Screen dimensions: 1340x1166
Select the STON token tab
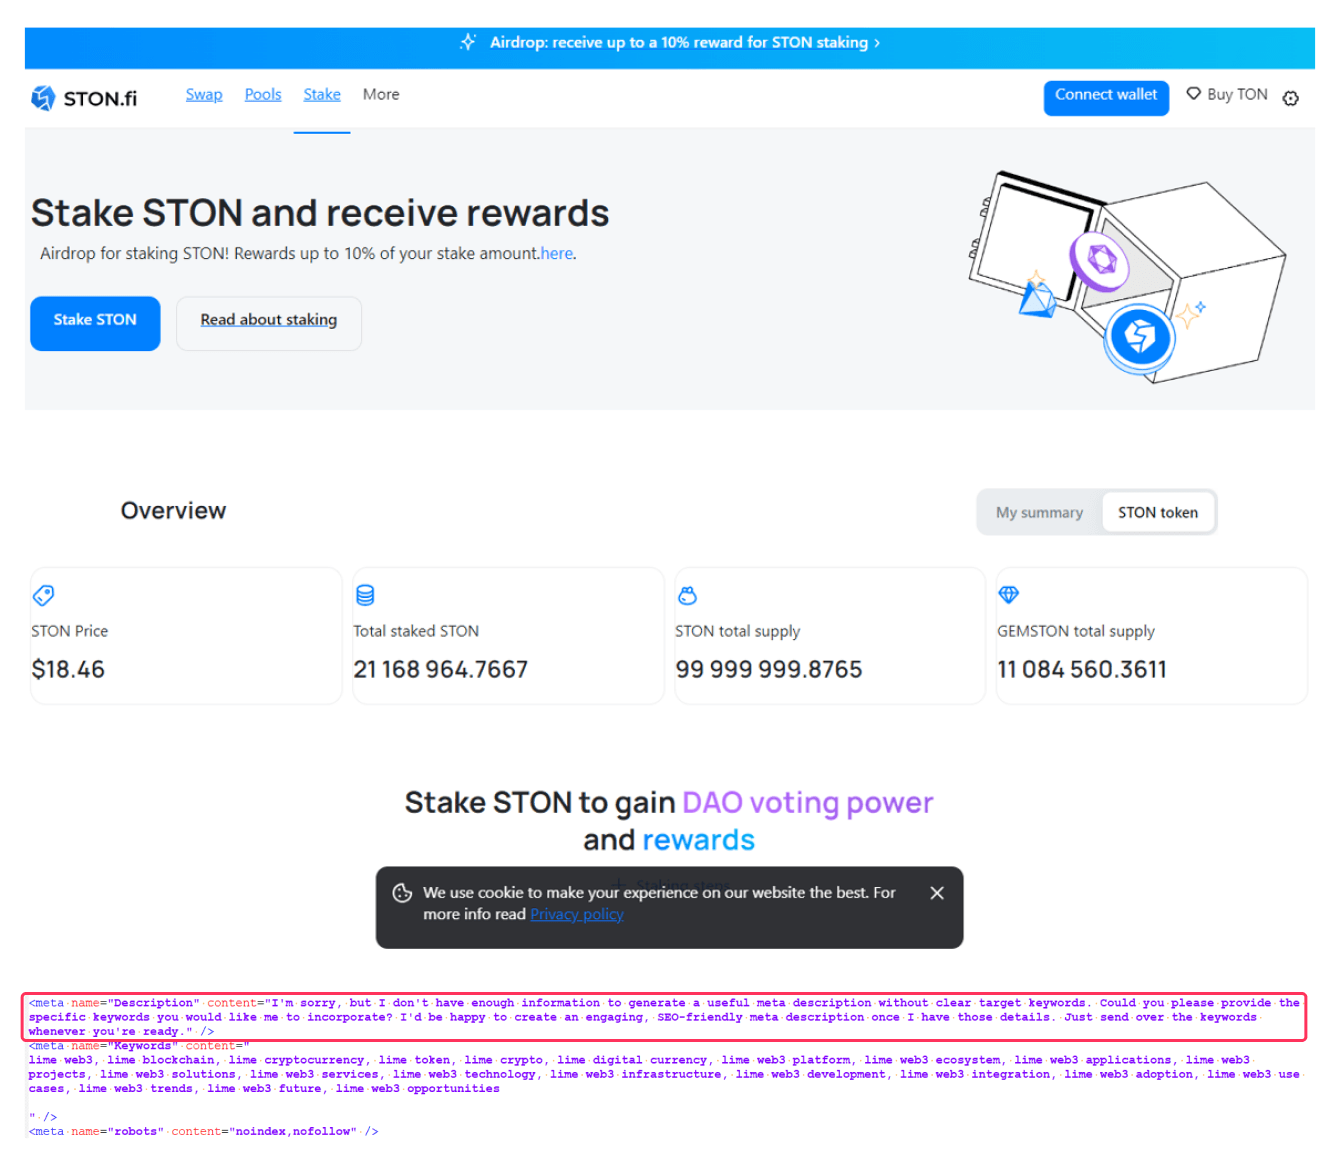(x=1158, y=512)
